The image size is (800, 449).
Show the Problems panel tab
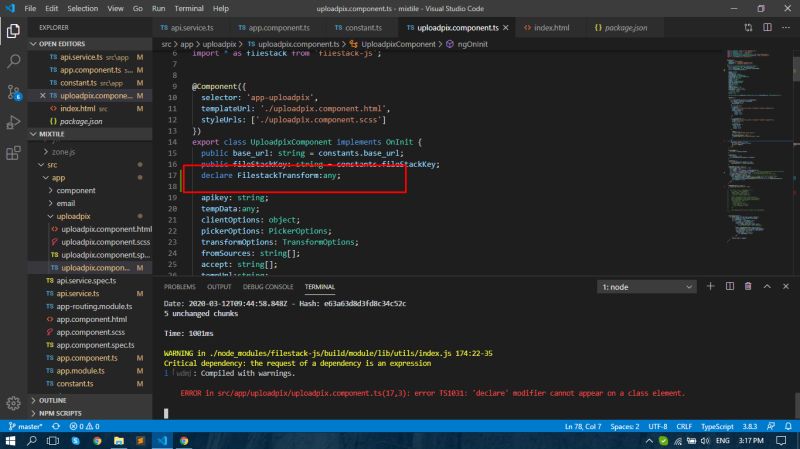click(x=180, y=287)
